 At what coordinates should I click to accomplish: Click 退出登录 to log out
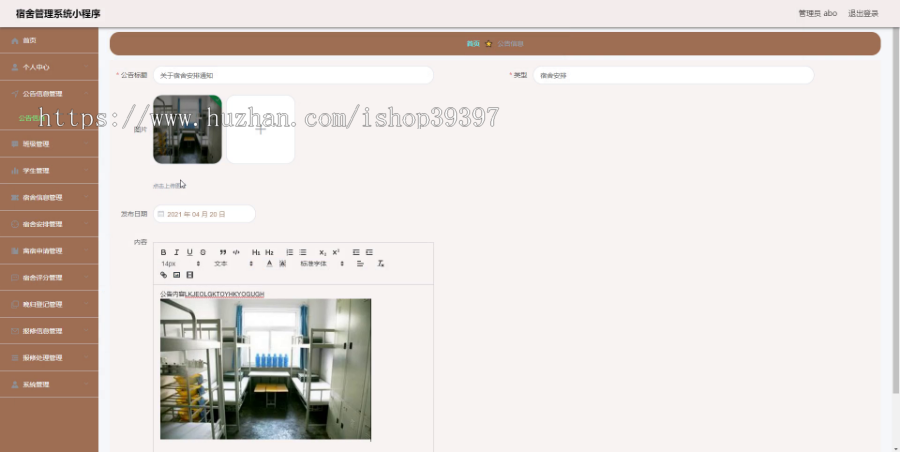point(863,13)
